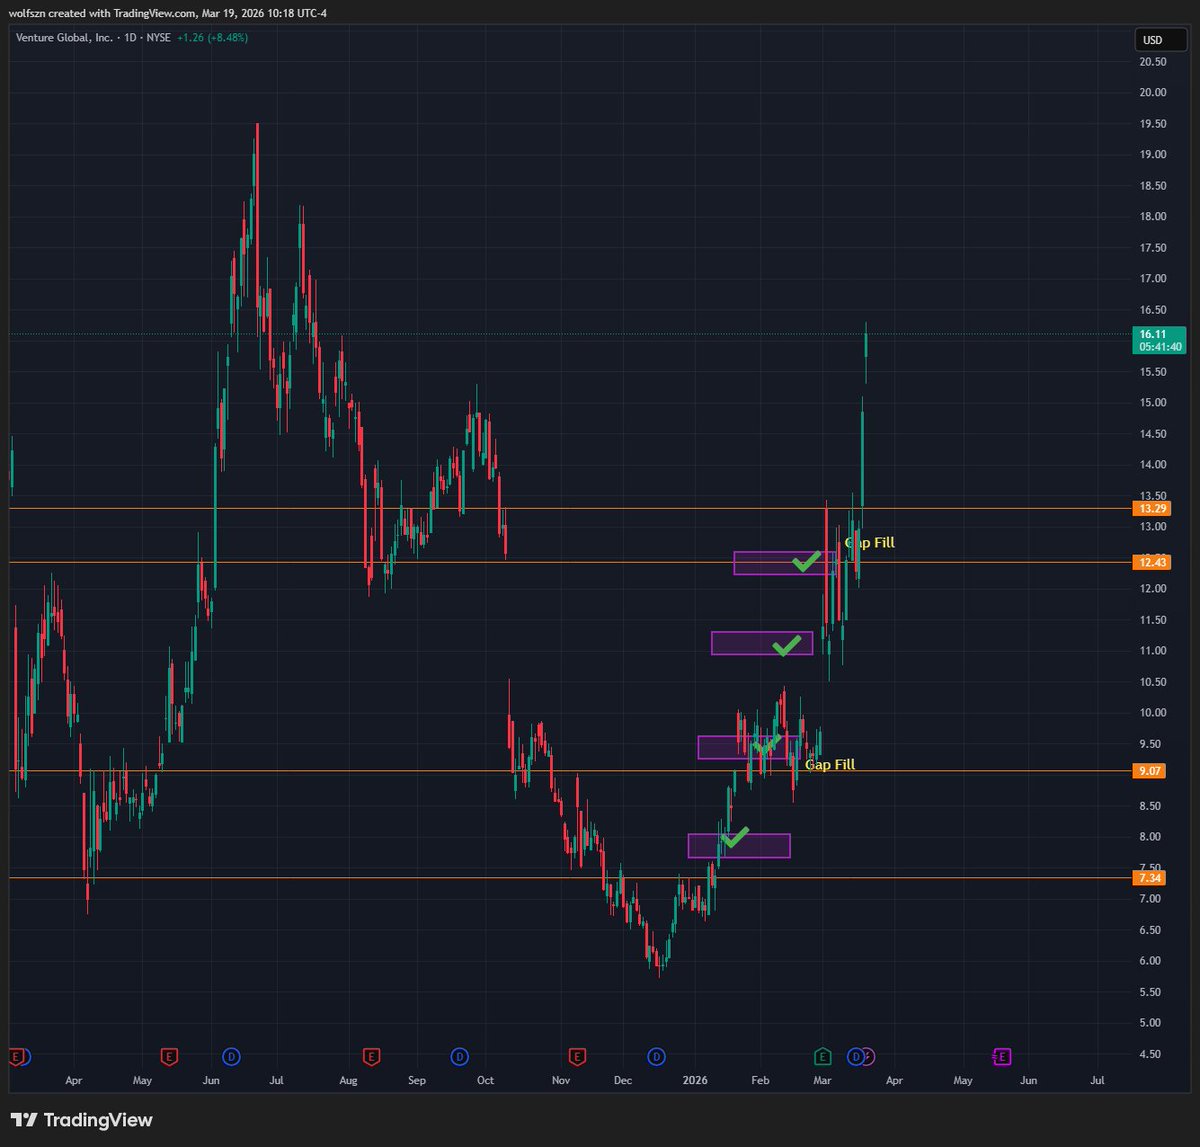The width and height of the screenshot is (1200, 1147).
Task: Select the Gap Fill label near 12.43
Action: tap(870, 543)
